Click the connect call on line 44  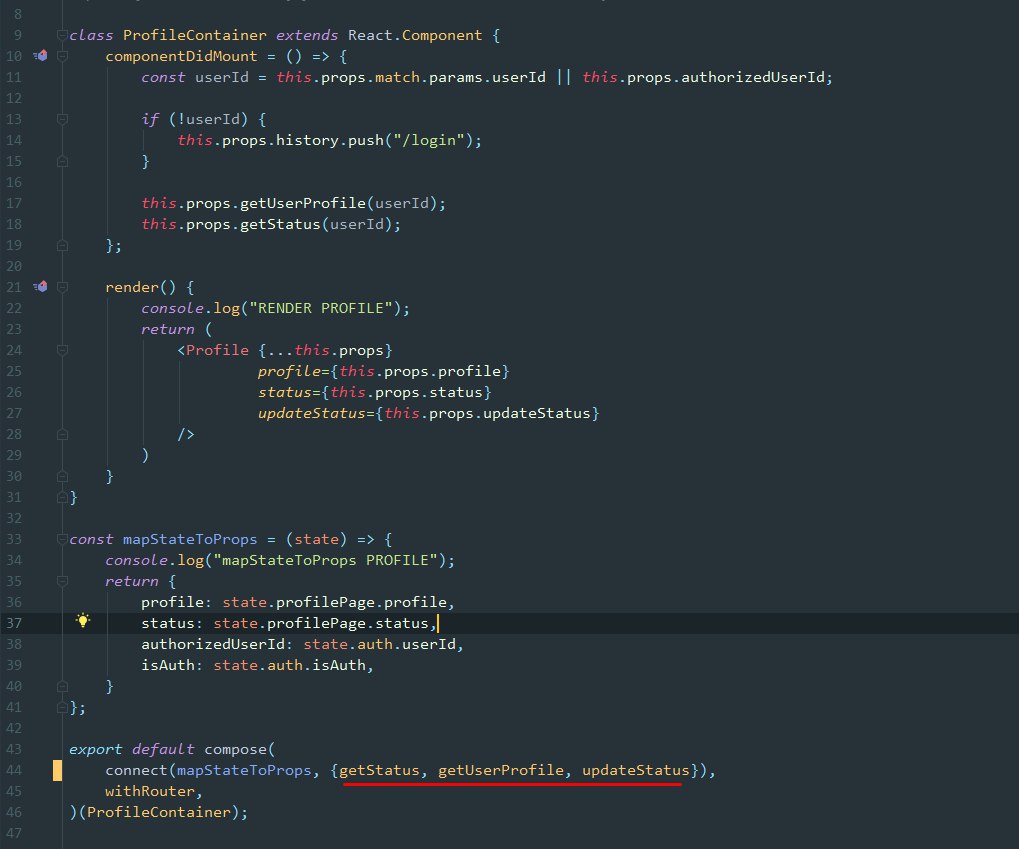[x=136, y=770]
